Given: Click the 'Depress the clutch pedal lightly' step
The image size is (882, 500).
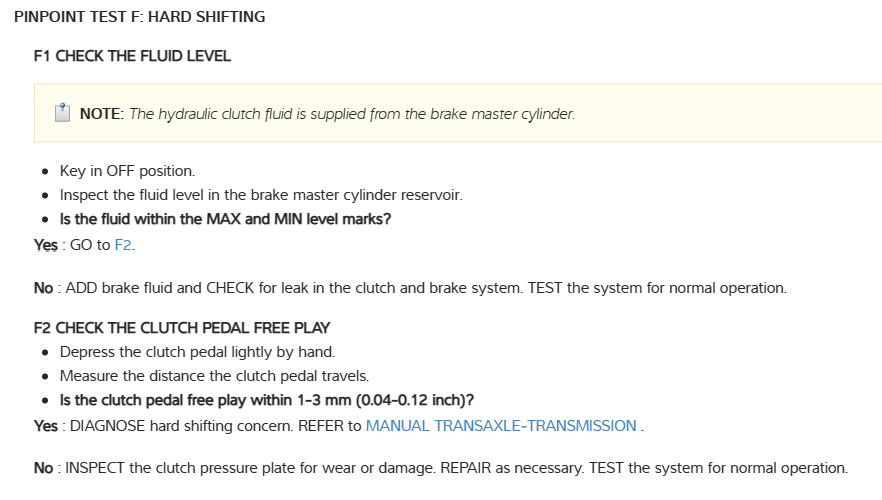Looking at the screenshot, I should coord(197,352).
